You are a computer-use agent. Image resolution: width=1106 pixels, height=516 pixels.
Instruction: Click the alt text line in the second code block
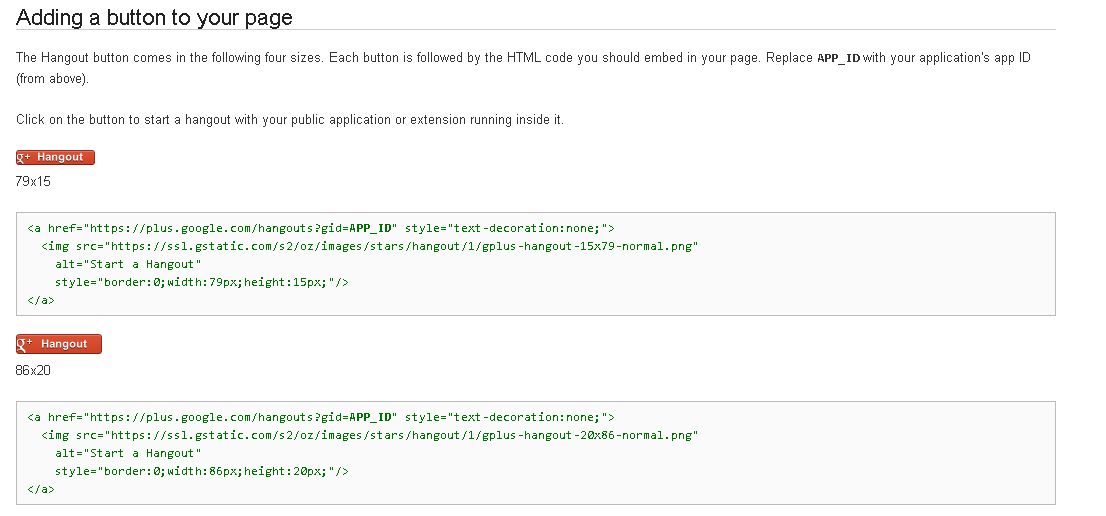pyautogui.click(x=129, y=453)
